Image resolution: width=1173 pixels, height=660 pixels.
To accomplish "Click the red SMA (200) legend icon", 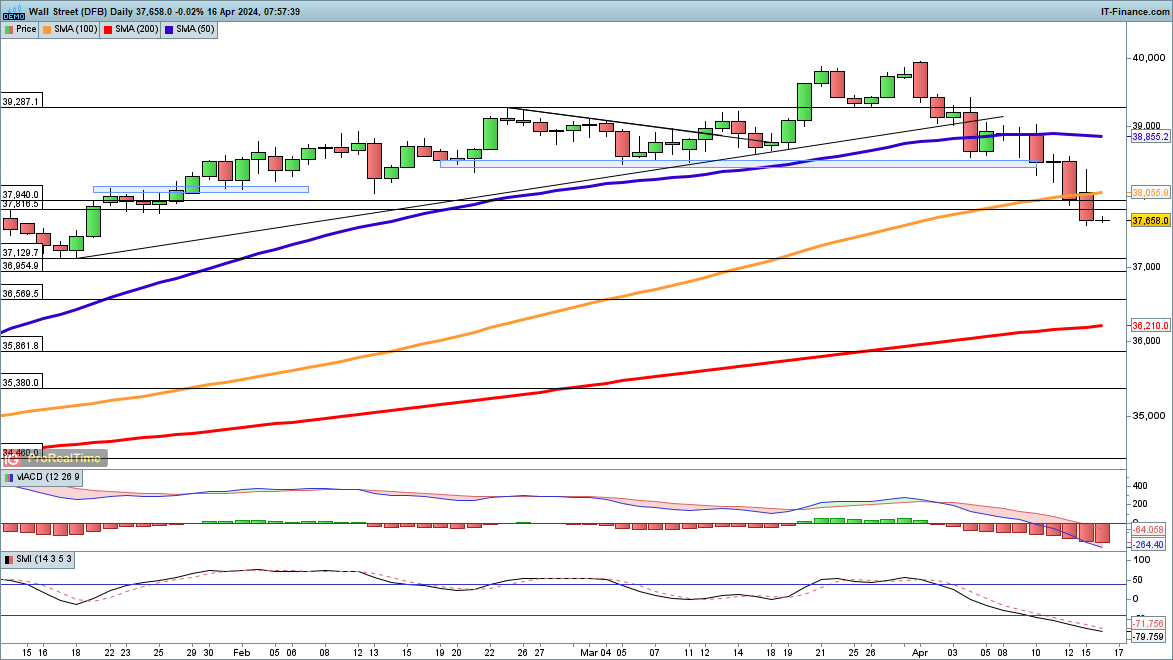I will [107, 29].
